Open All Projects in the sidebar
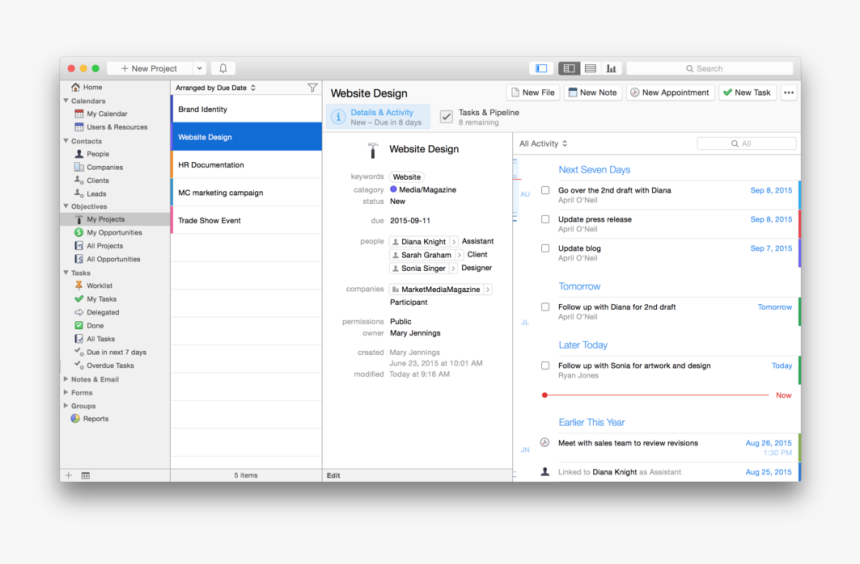The width and height of the screenshot is (860, 564). [99, 246]
